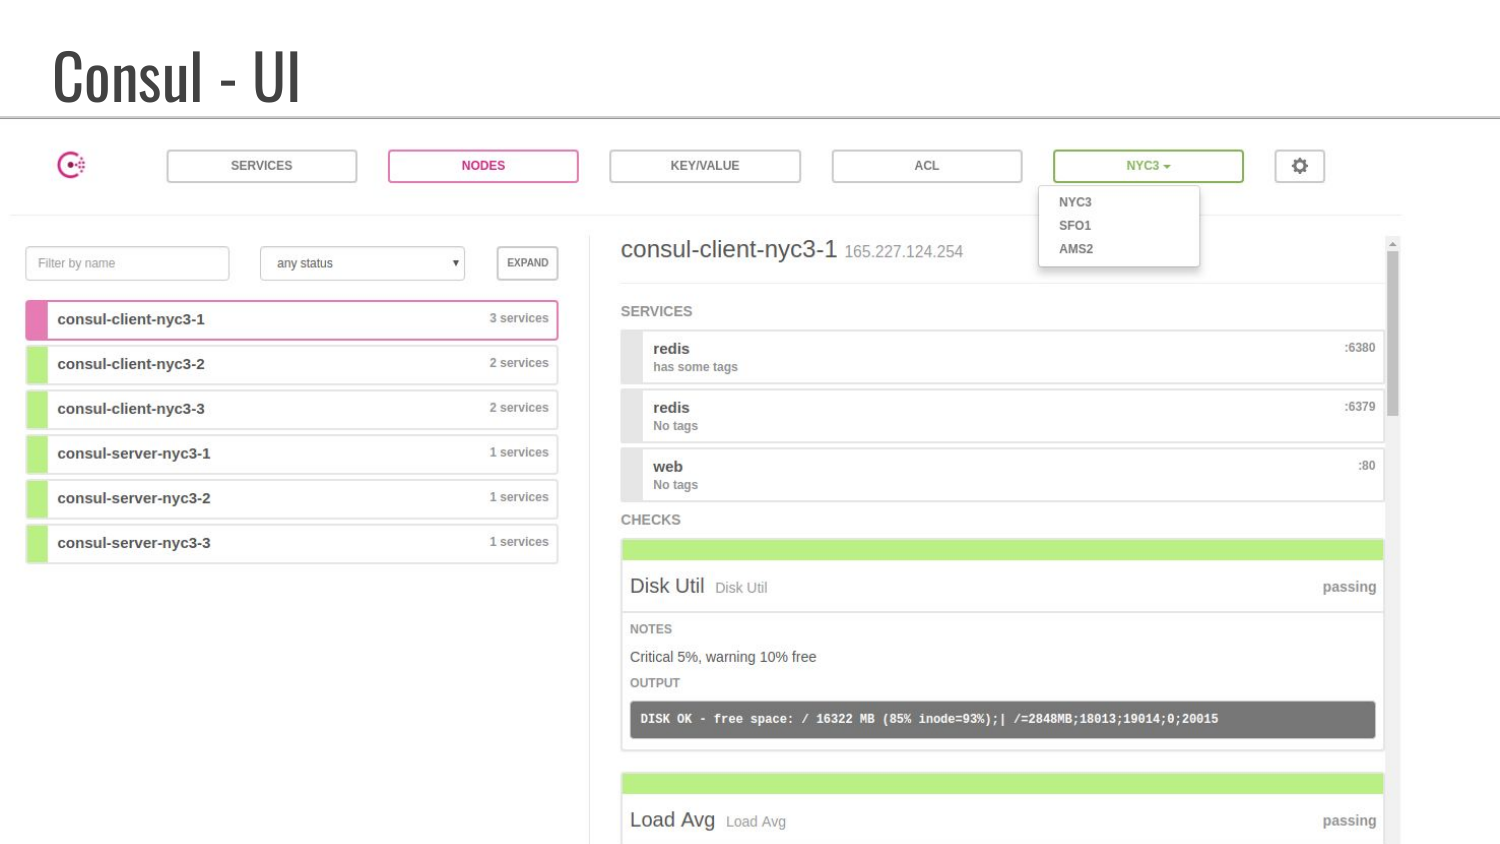This screenshot has width=1500, height=844.
Task: Click the scrollbar up arrow
Action: [x=1393, y=244]
